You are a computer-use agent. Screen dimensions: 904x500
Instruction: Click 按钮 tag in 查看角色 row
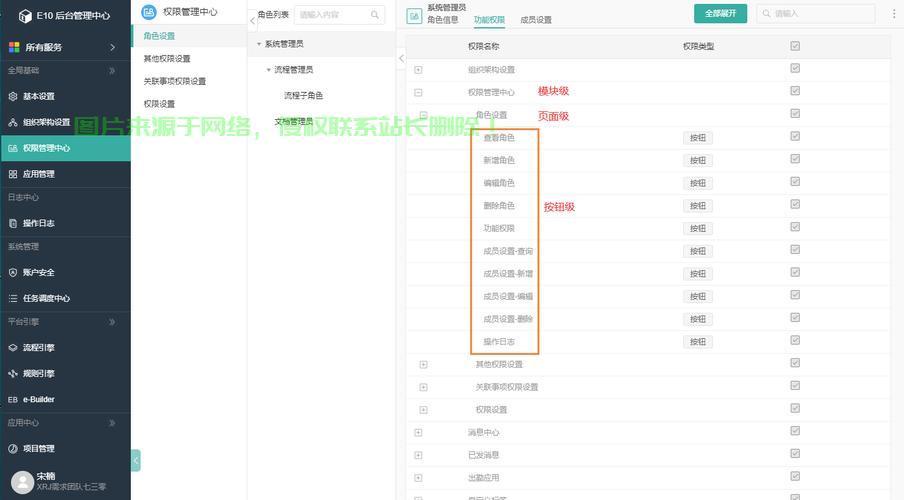point(698,138)
